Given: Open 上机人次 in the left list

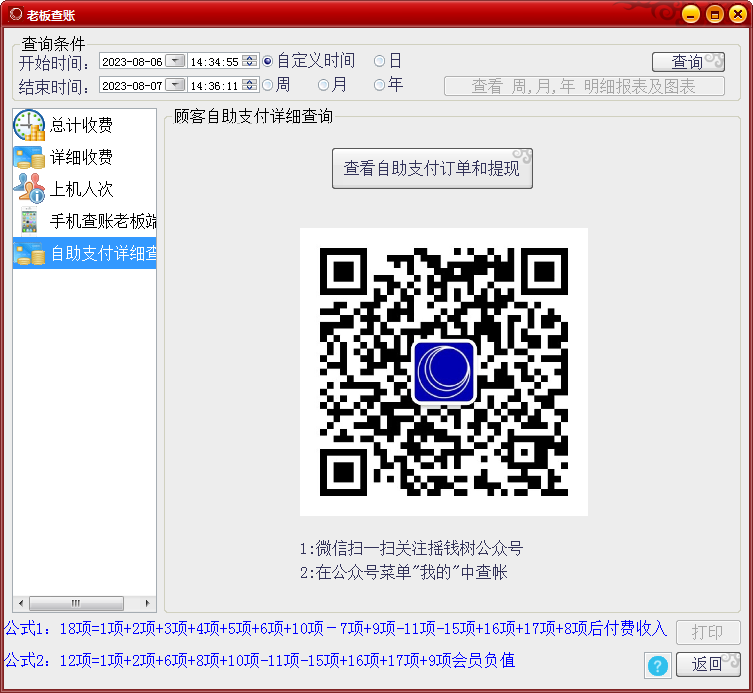Looking at the screenshot, I should point(81,189).
